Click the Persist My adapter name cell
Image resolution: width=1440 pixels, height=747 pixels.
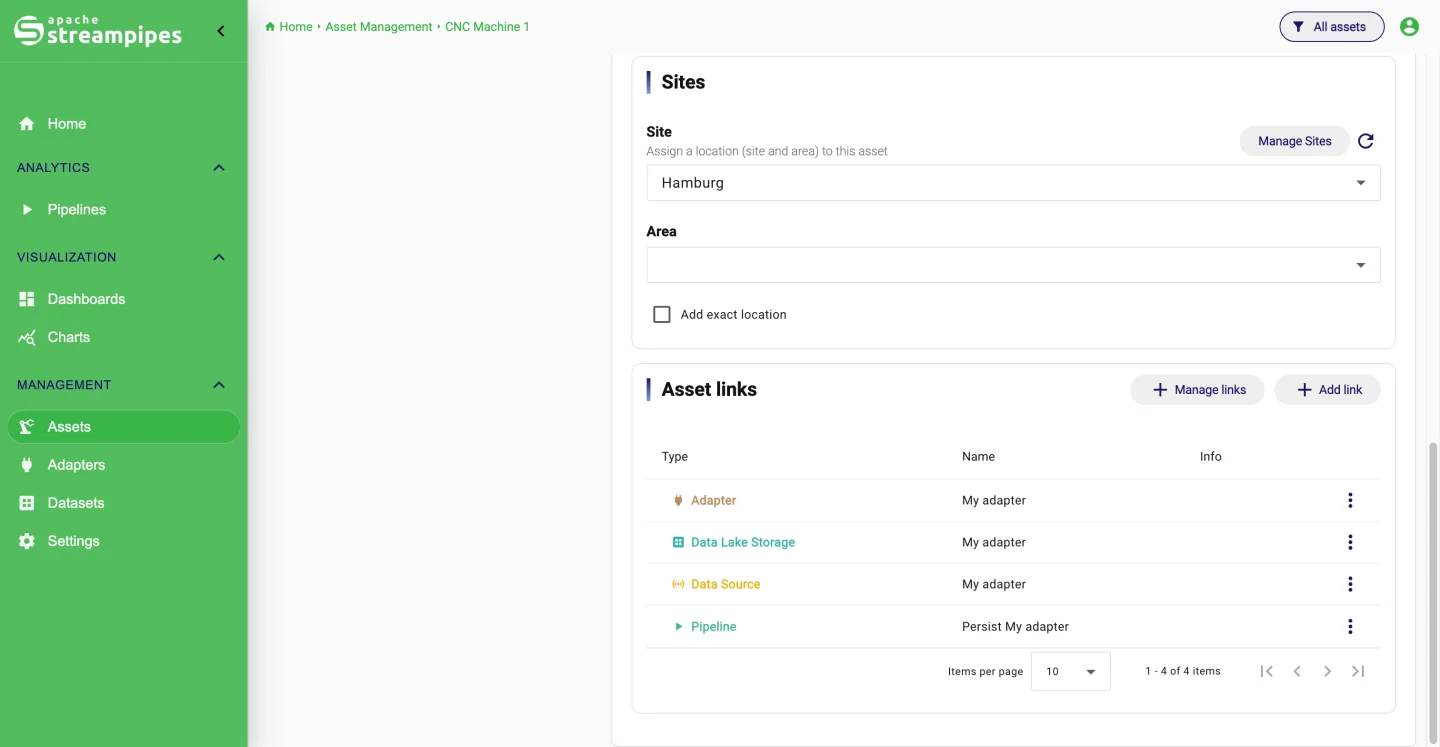(x=1015, y=626)
